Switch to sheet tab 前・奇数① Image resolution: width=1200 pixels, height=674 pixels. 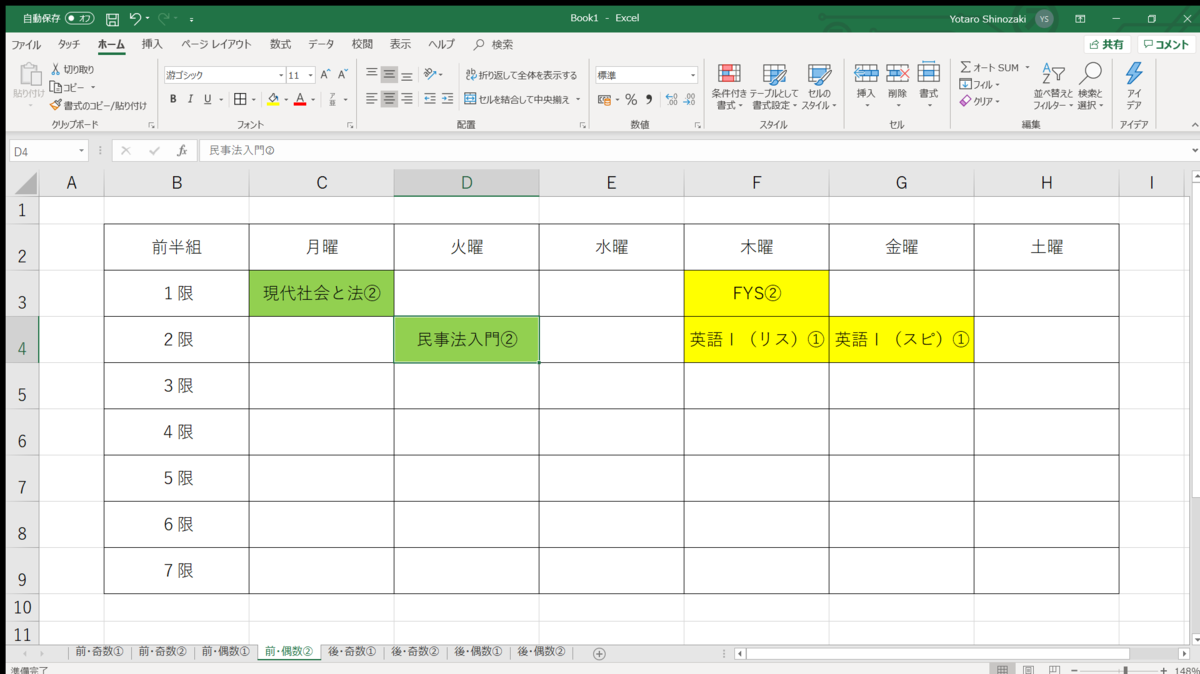[x=99, y=652]
